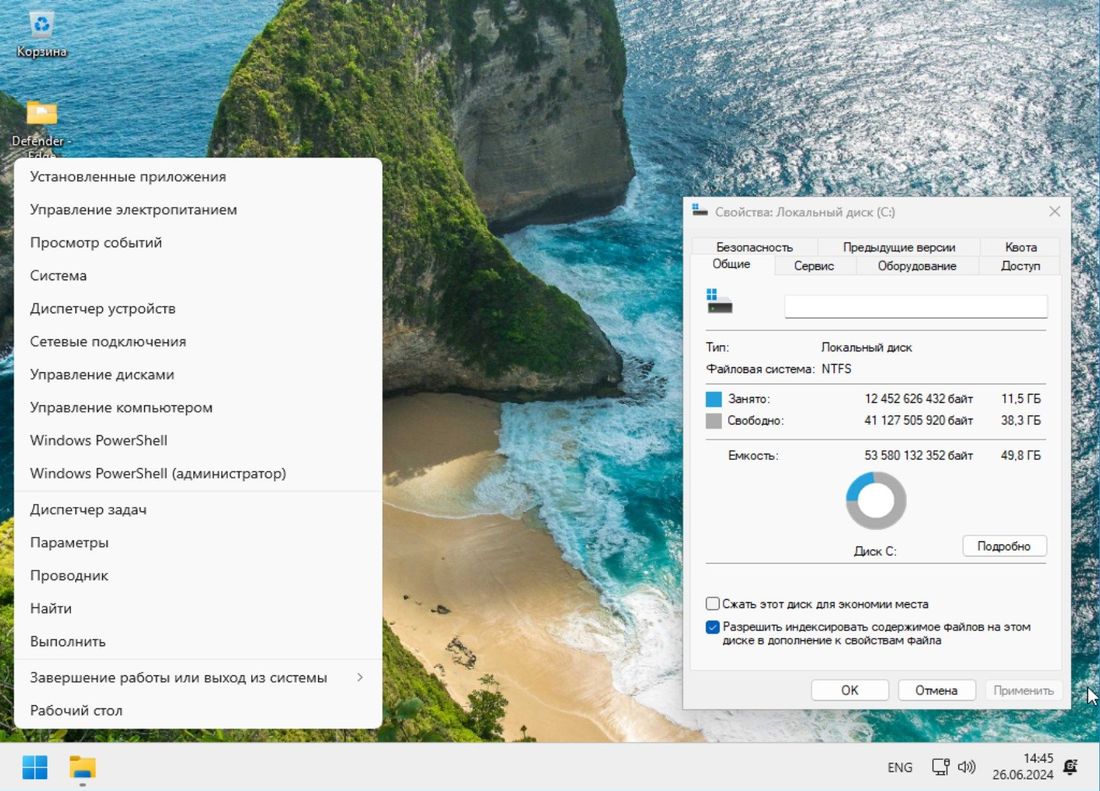The height and width of the screenshot is (791, 1100).
Task: Click the Подробно button
Action: (1004, 546)
